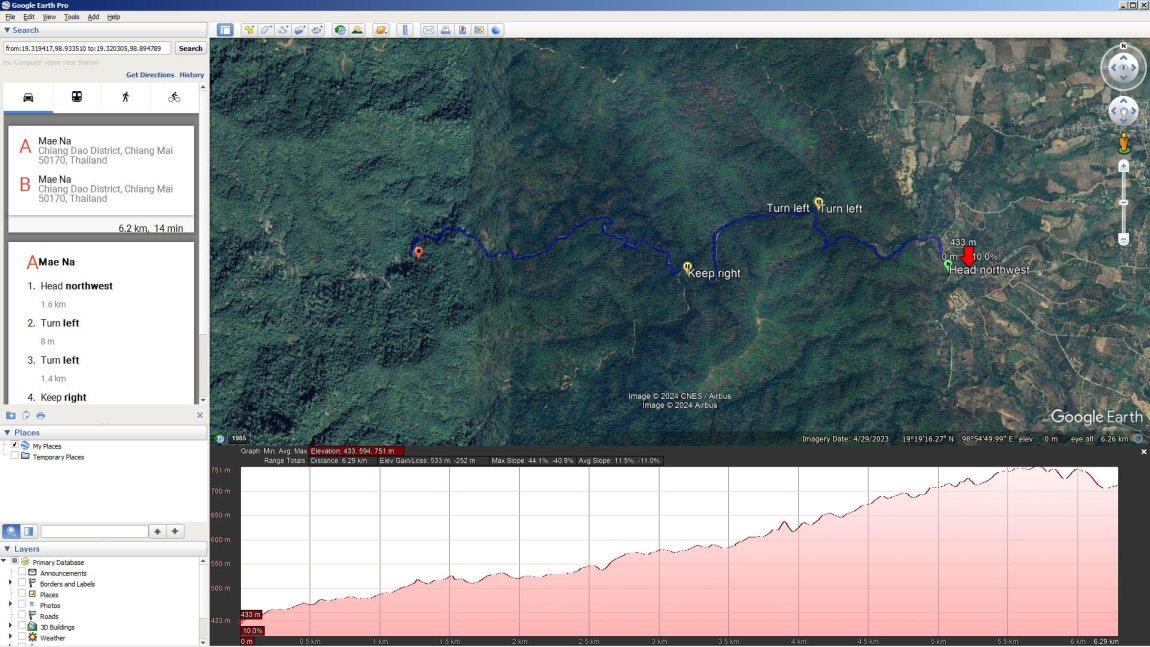The width and height of the screenshot is (1150, 647).
Task: Open route History link
Action: click(192, 74)
